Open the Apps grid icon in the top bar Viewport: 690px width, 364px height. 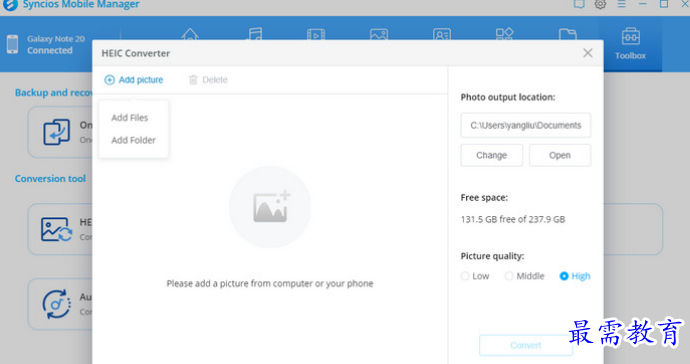[x=504, y=34]
